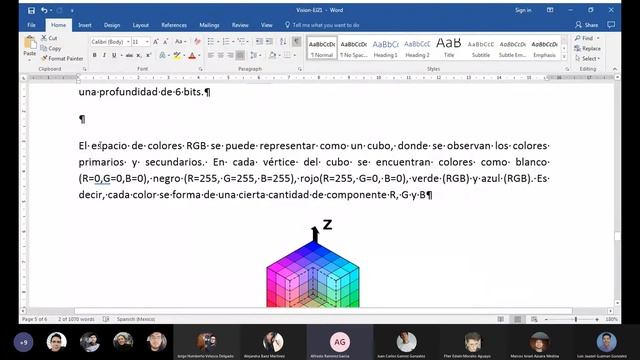Open the font size dropdown
The image size is (640, 360).
point(147,42)
